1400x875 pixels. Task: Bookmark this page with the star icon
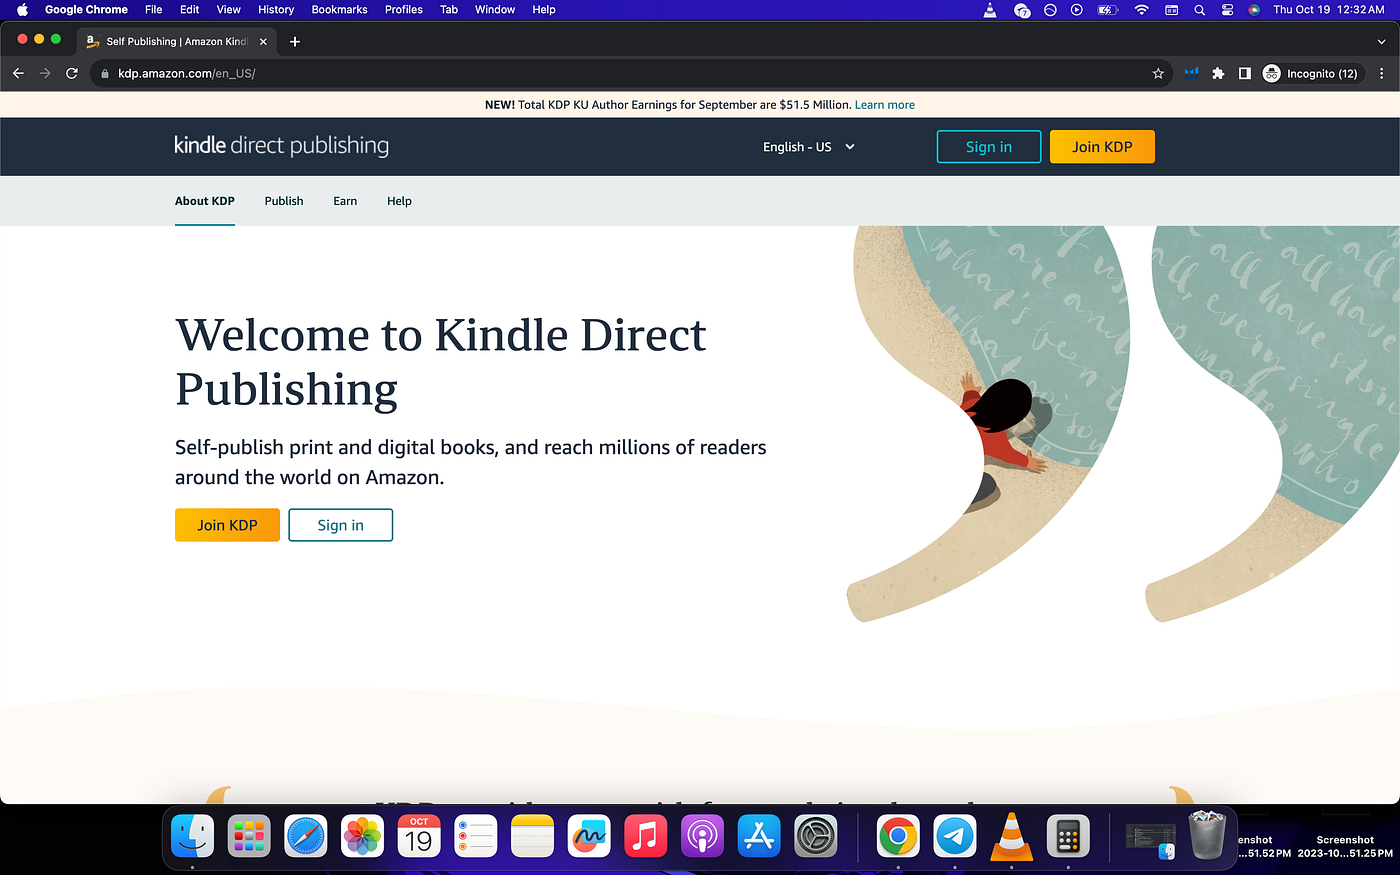[1158, 73]
